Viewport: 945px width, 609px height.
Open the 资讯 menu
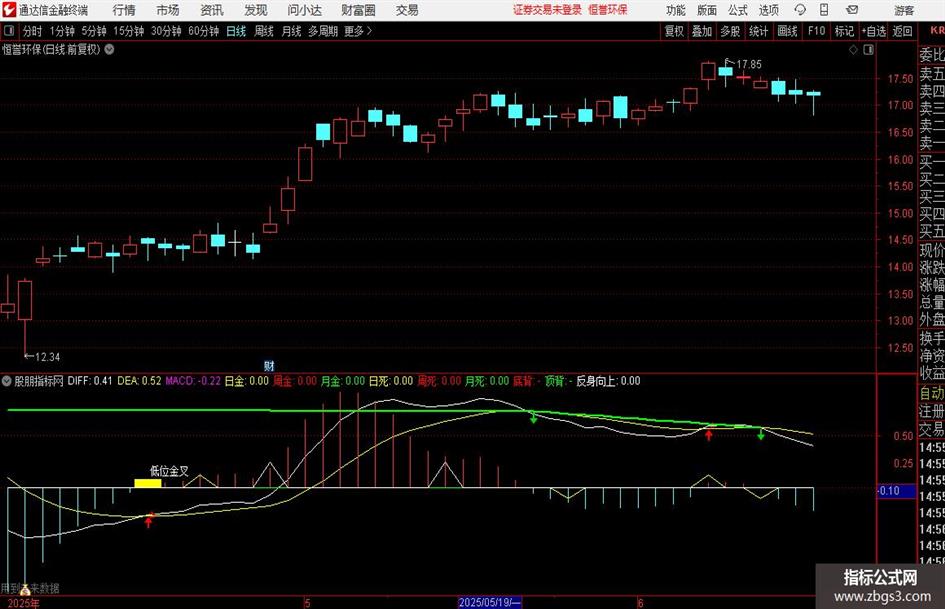[x=212, y=10]
